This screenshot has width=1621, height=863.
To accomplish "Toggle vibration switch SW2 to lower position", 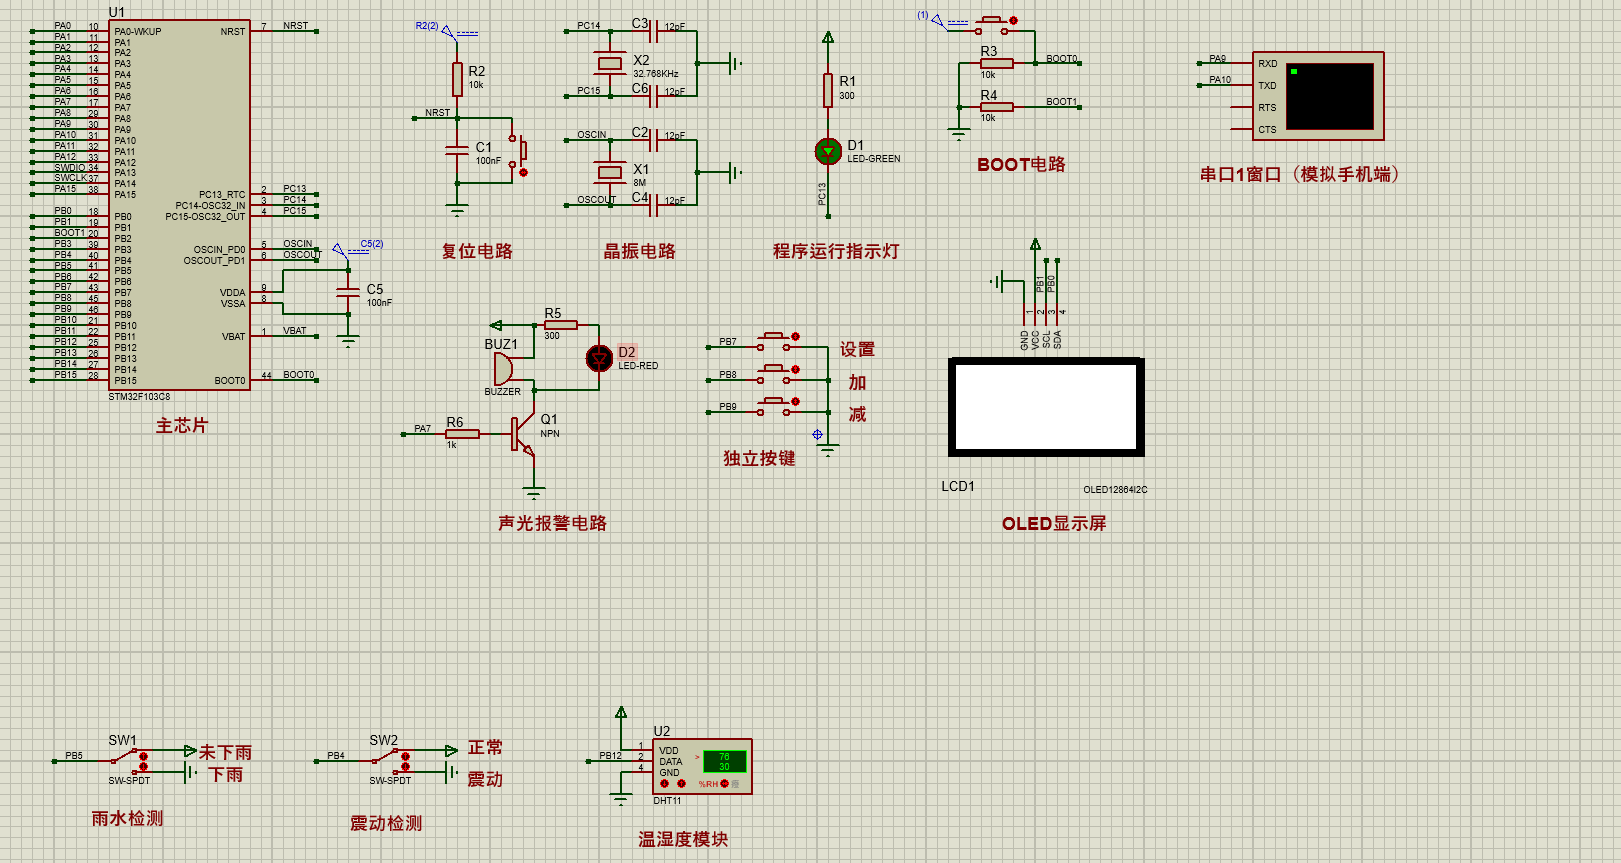I will coord(404,768).
